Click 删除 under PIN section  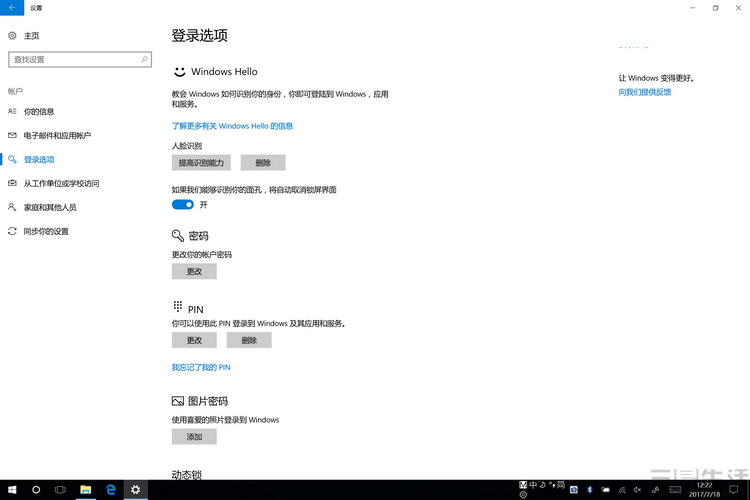click(249, 340)
